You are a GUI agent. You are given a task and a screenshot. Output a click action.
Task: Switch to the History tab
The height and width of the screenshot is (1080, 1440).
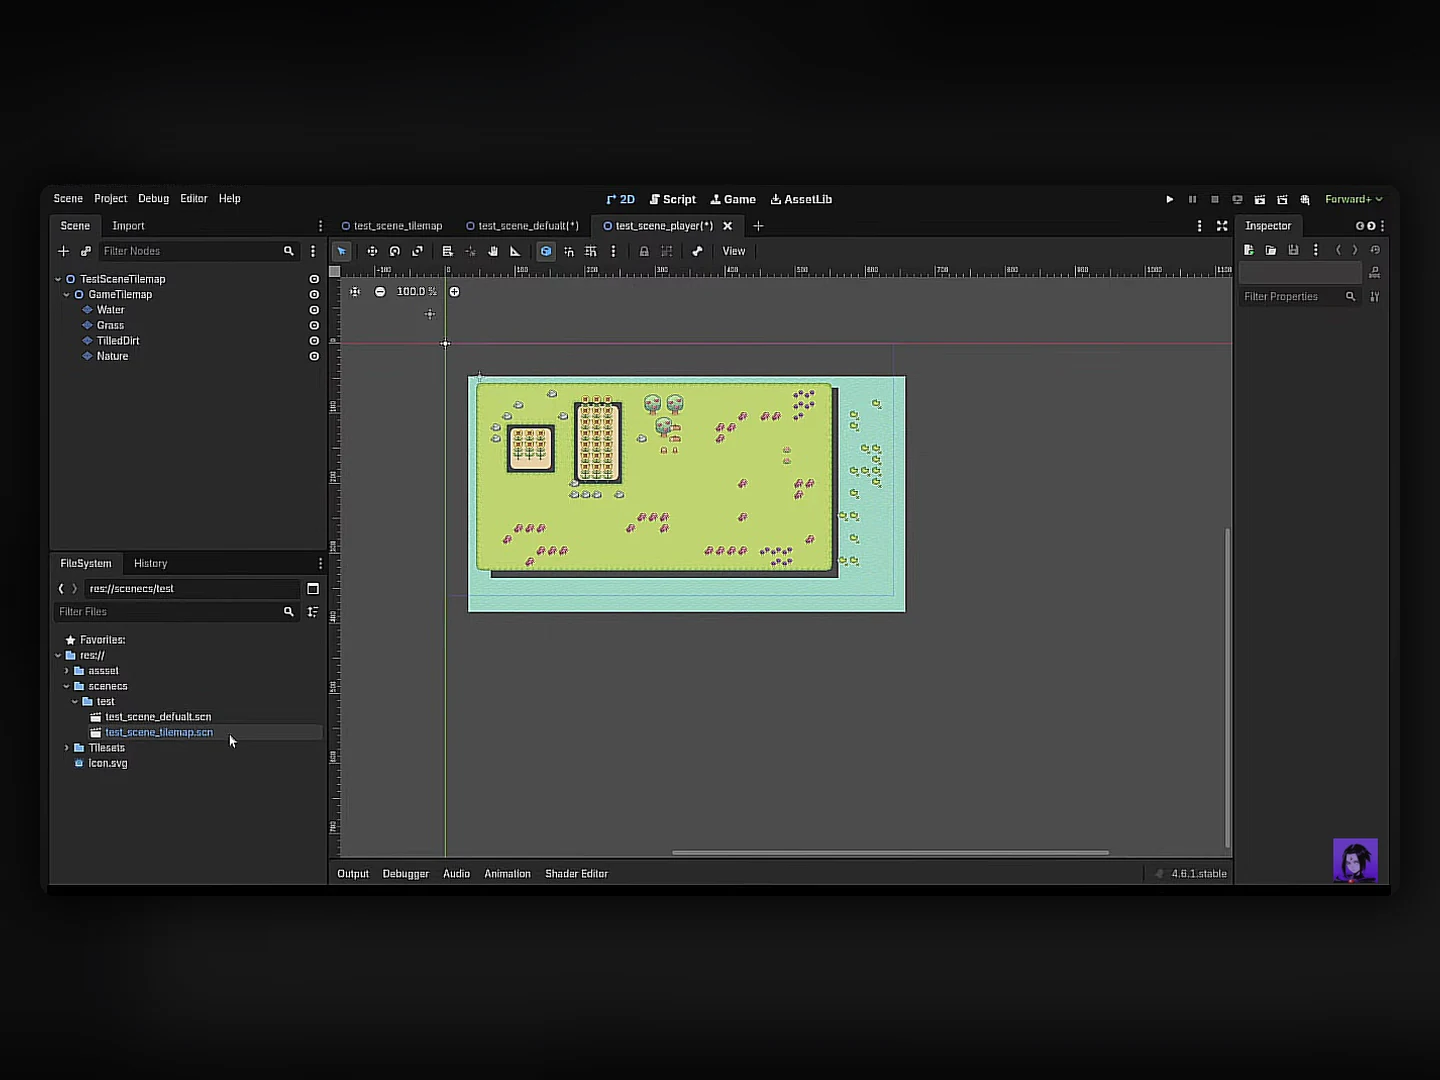tap(150, 563)
